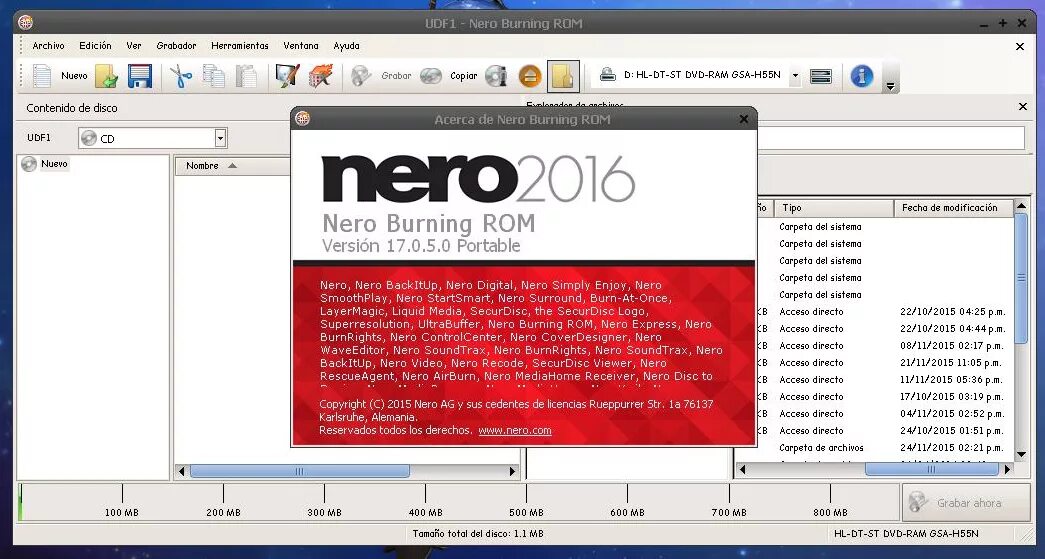Click the explorer scroll up arrow
1045x559 pixels.
pos(1021,206)
